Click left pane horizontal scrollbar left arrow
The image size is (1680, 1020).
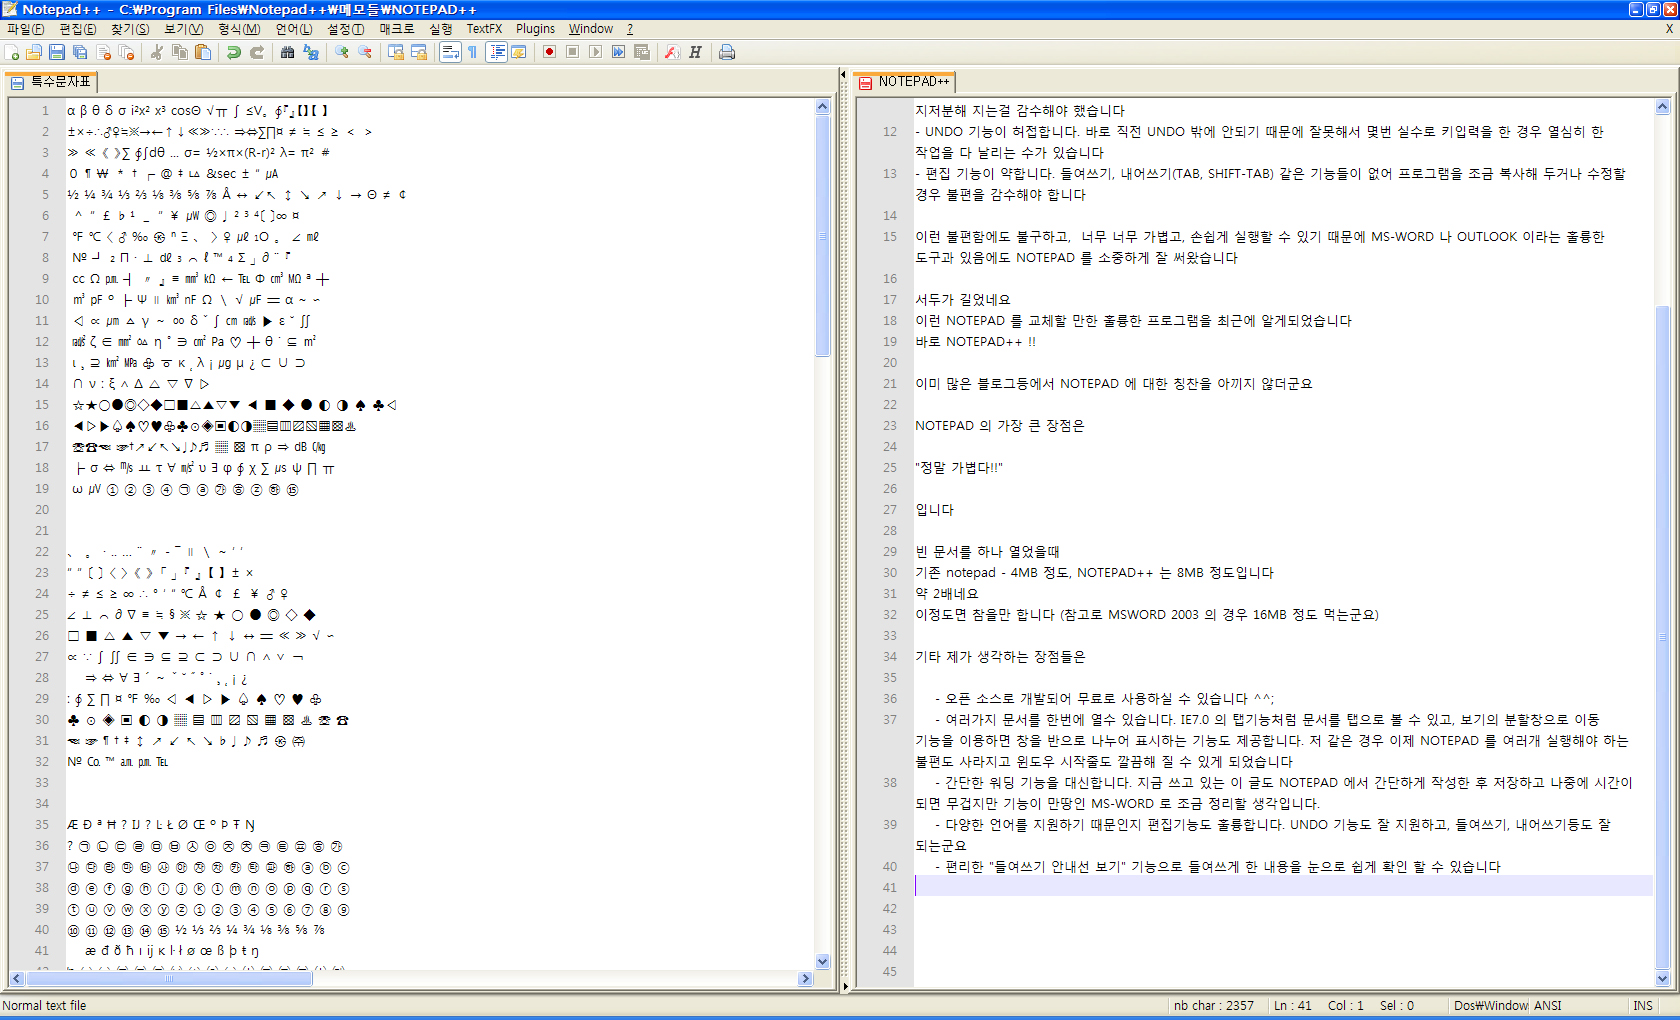[x=16, y=979]
